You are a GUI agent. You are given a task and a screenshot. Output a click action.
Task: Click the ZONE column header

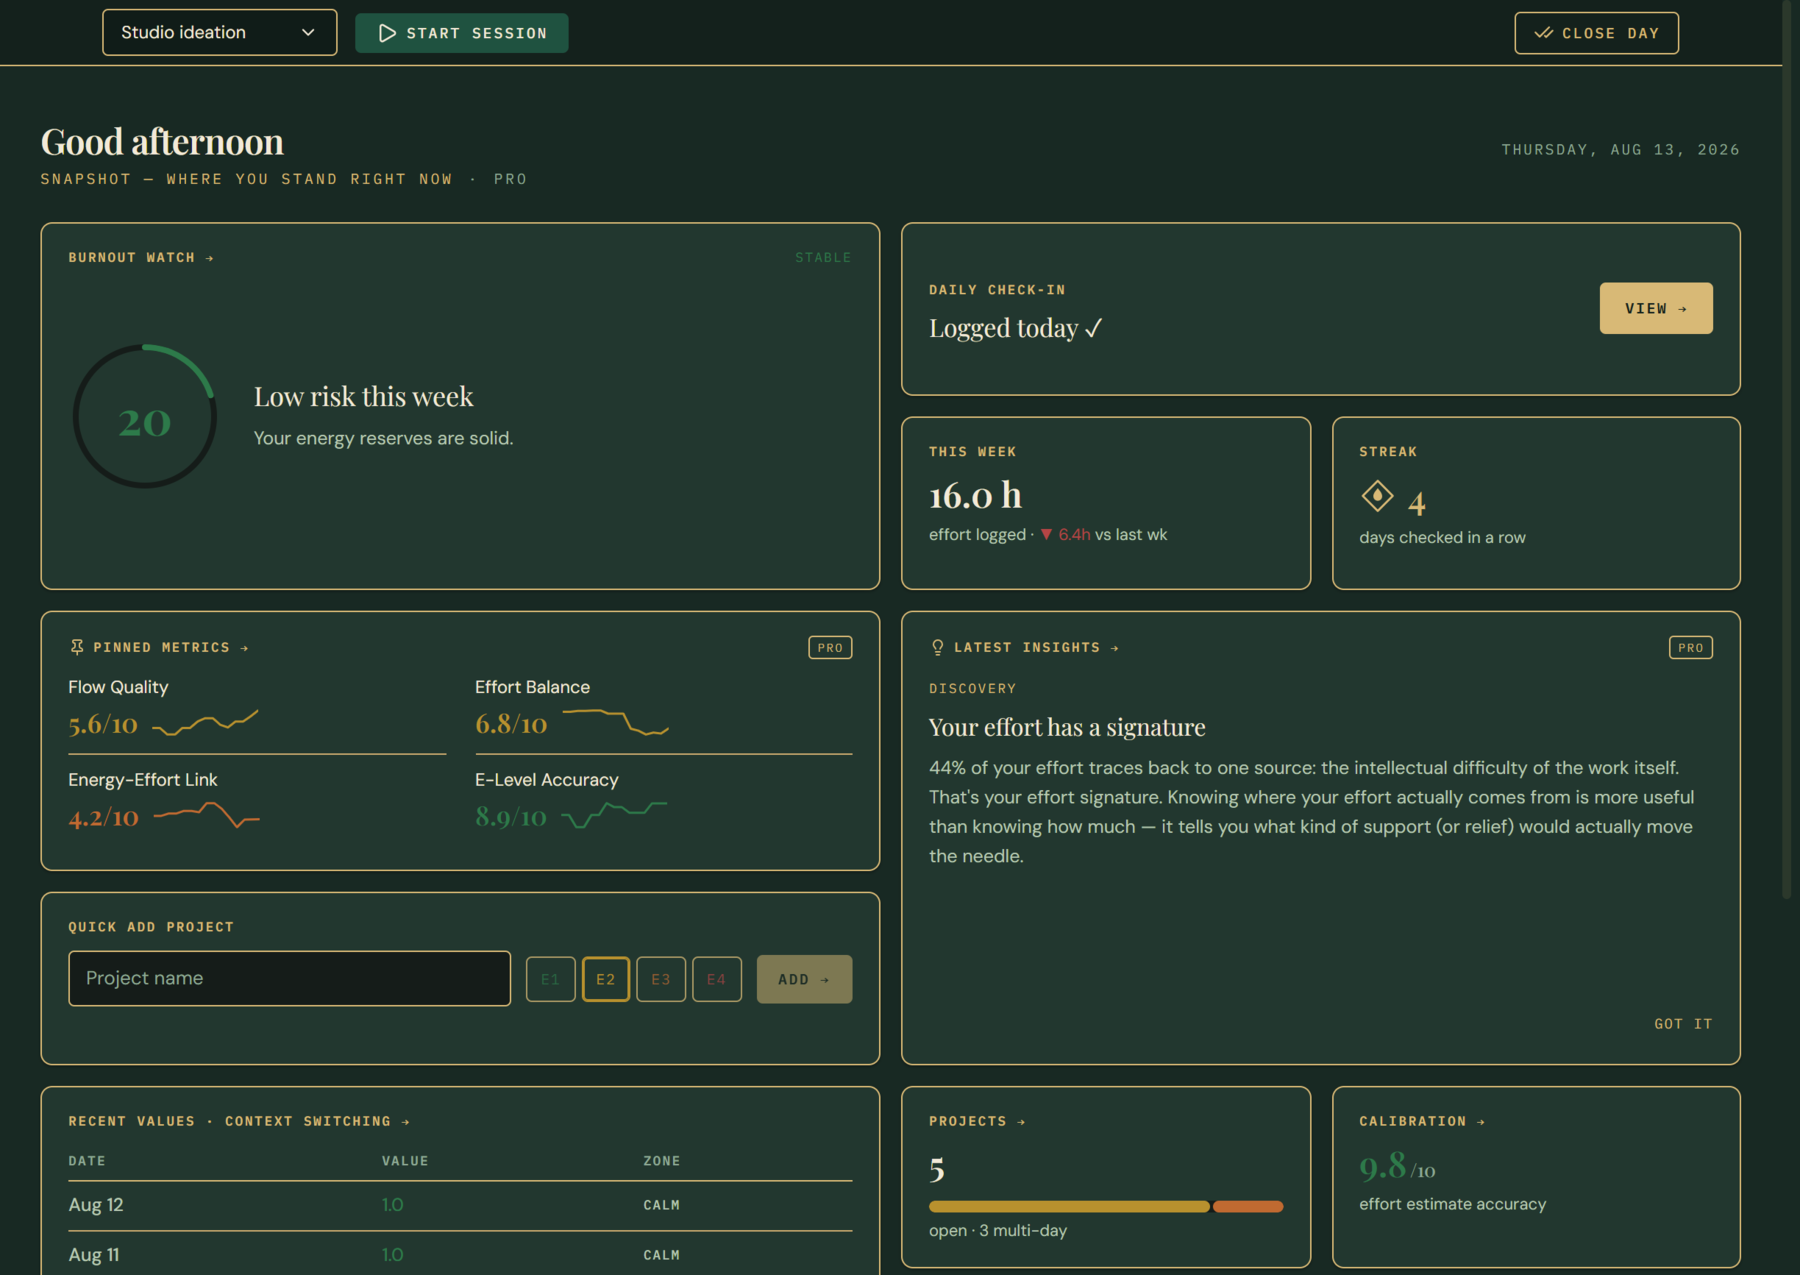661,1161
